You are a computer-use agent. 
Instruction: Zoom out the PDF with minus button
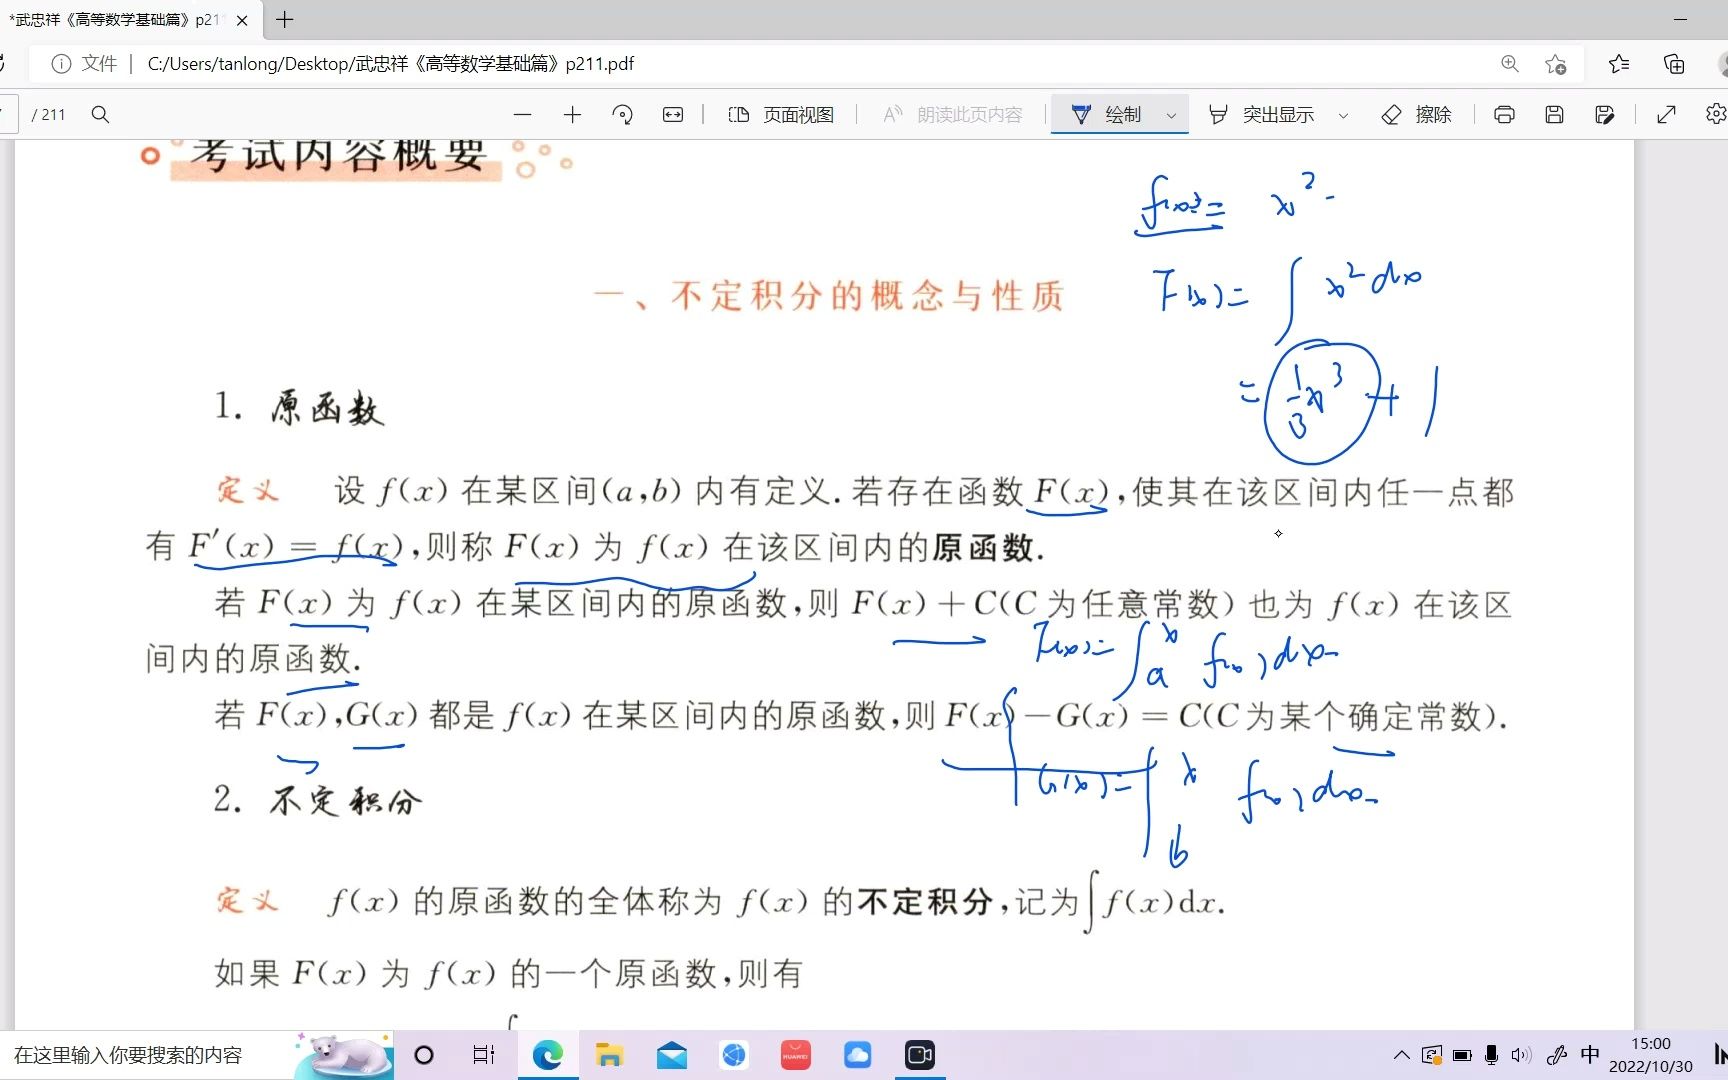tap(523, 114)
